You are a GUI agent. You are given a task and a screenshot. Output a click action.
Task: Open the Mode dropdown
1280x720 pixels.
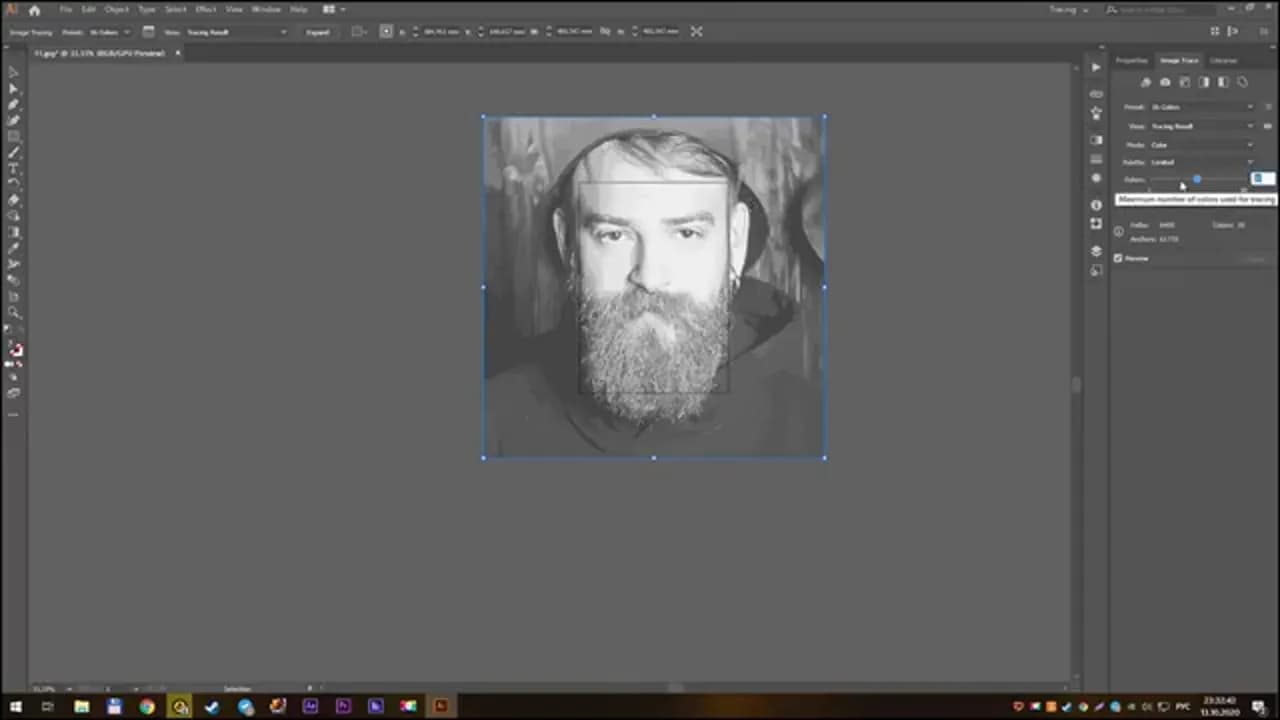pos(1201,145)
